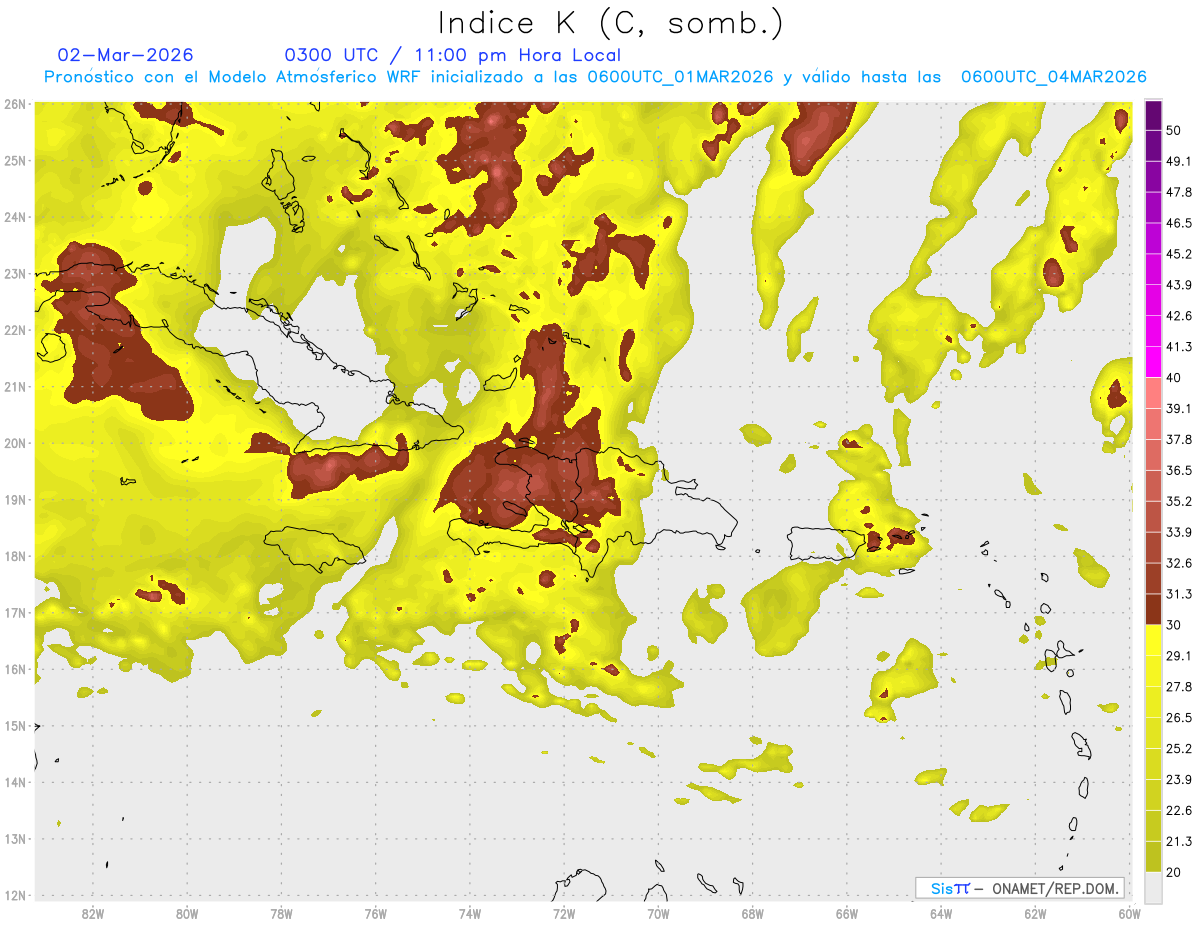Click the color scale value '50'
Viewport: 1200px width, 927px height.
tap(1173, 131)
